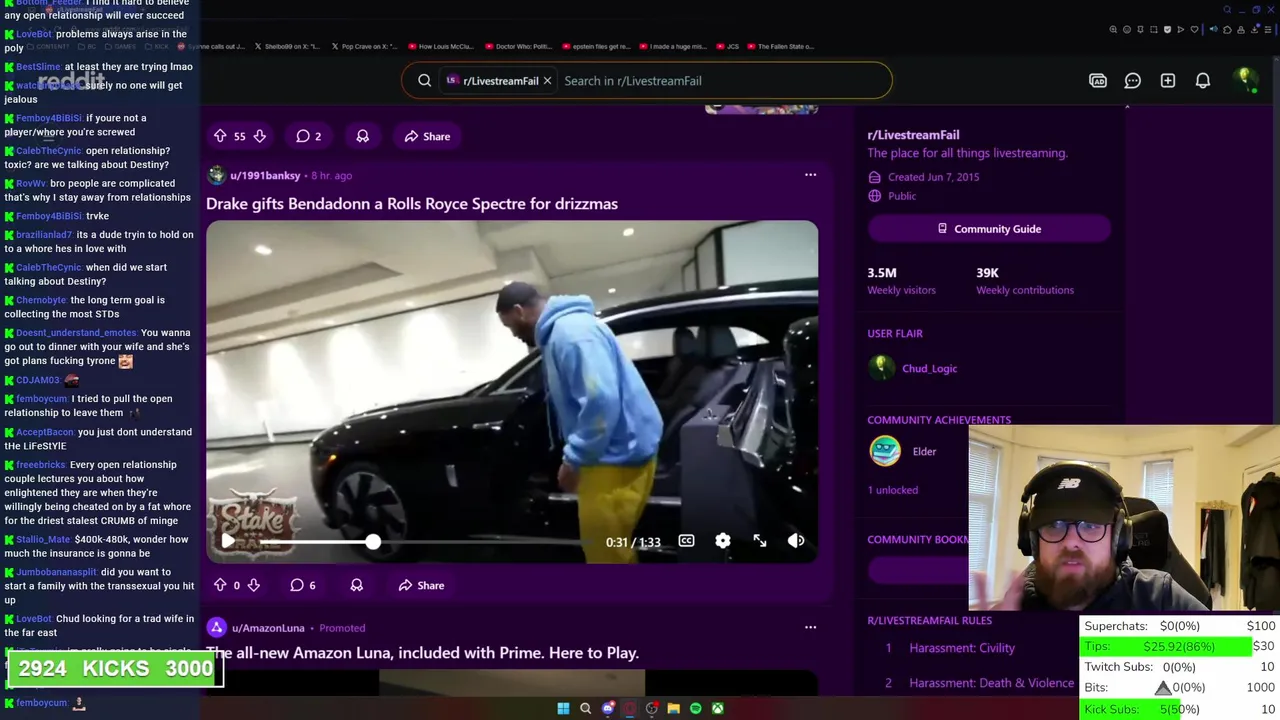Click the Created Jun 7, 2015 text
Screen dimensions: 1280x720
pos(933,177)
